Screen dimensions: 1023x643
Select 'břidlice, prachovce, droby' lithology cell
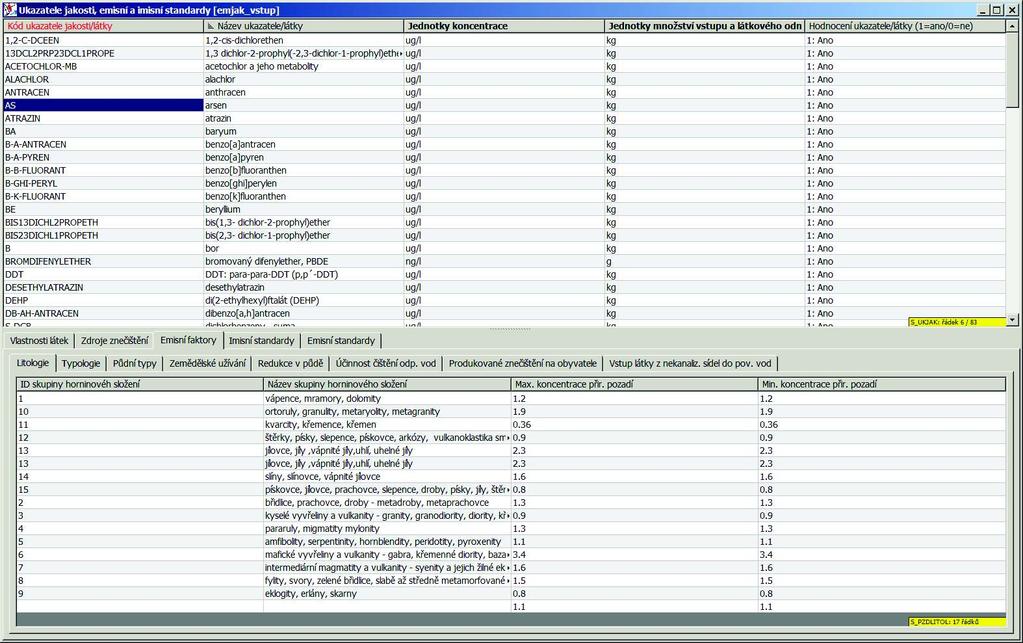387,503
